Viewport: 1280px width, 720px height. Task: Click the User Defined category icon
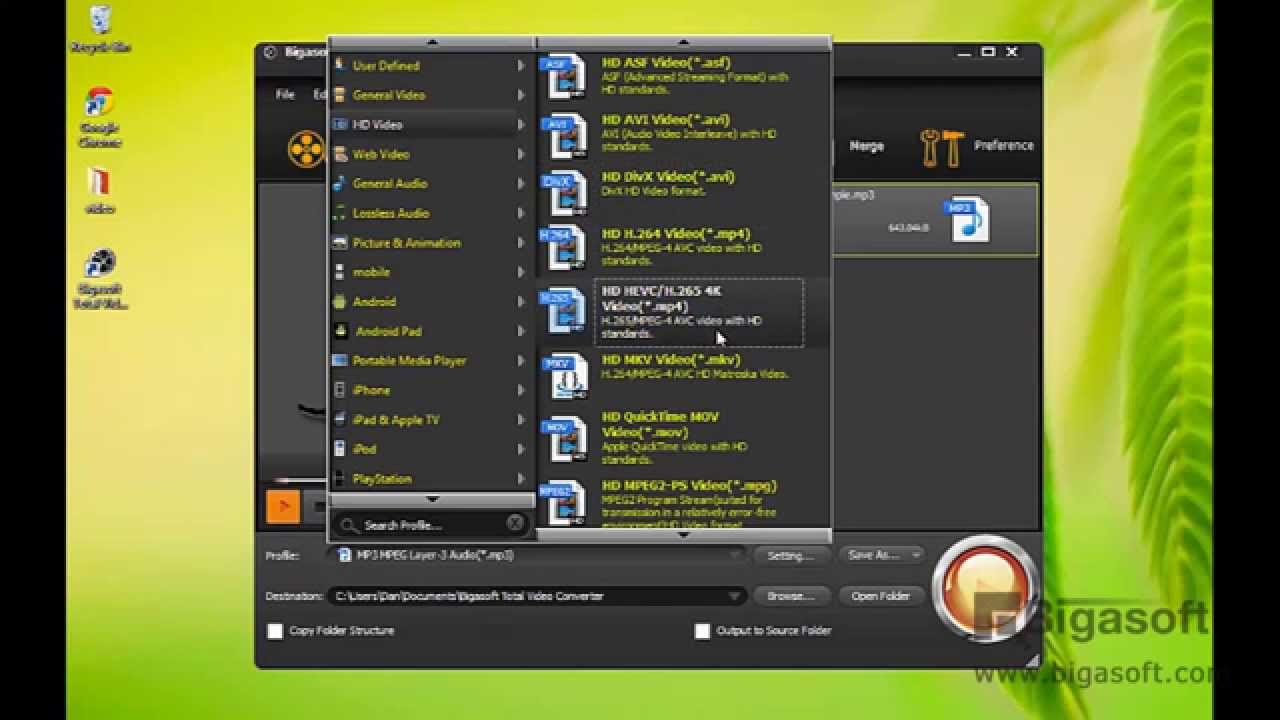click(340, 66)
